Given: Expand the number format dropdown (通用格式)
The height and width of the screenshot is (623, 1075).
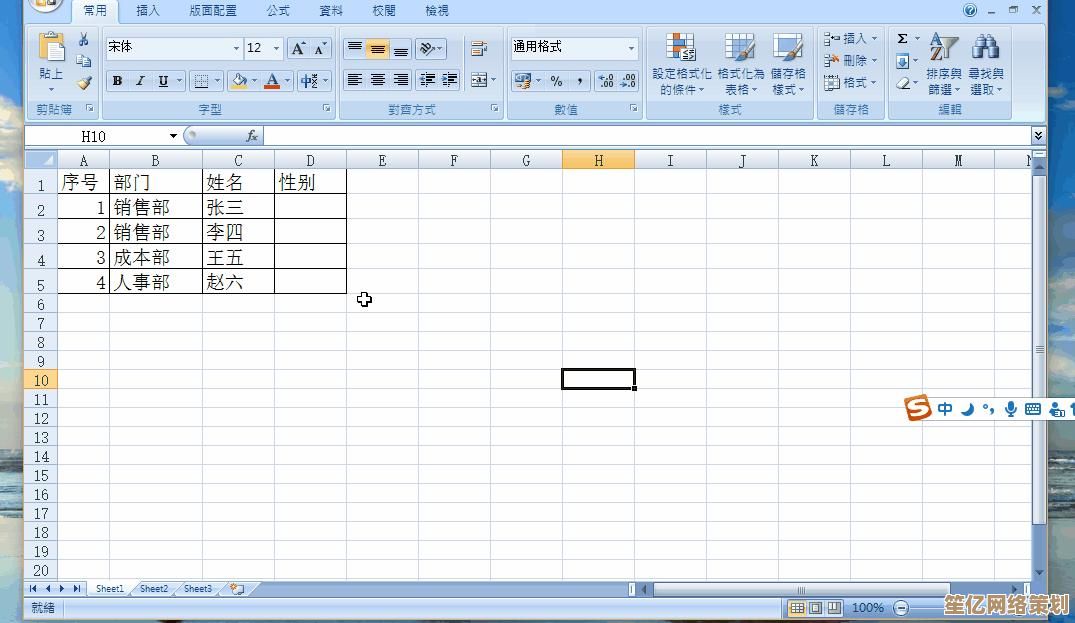Looking at the screenshot, I should 631,48.
